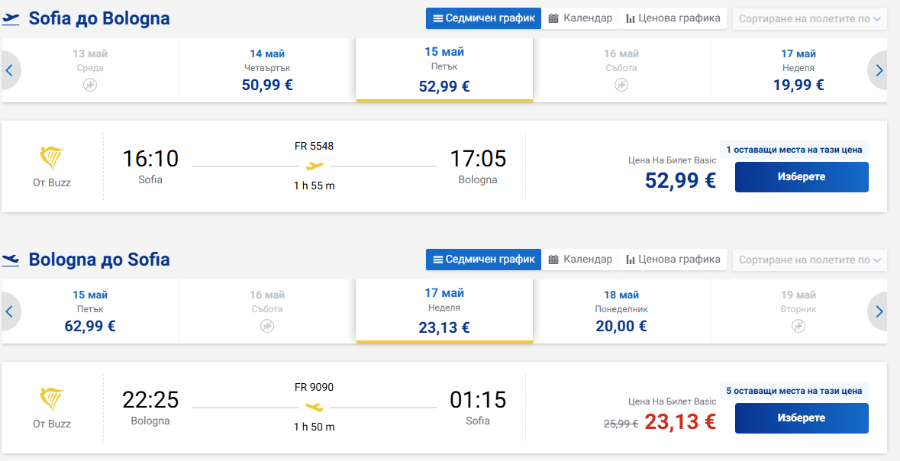This screenshot has width=900, height=461.
Task: Click previous-week arrow in Bologna to Sofia row
Action: (x=10, y=312)
